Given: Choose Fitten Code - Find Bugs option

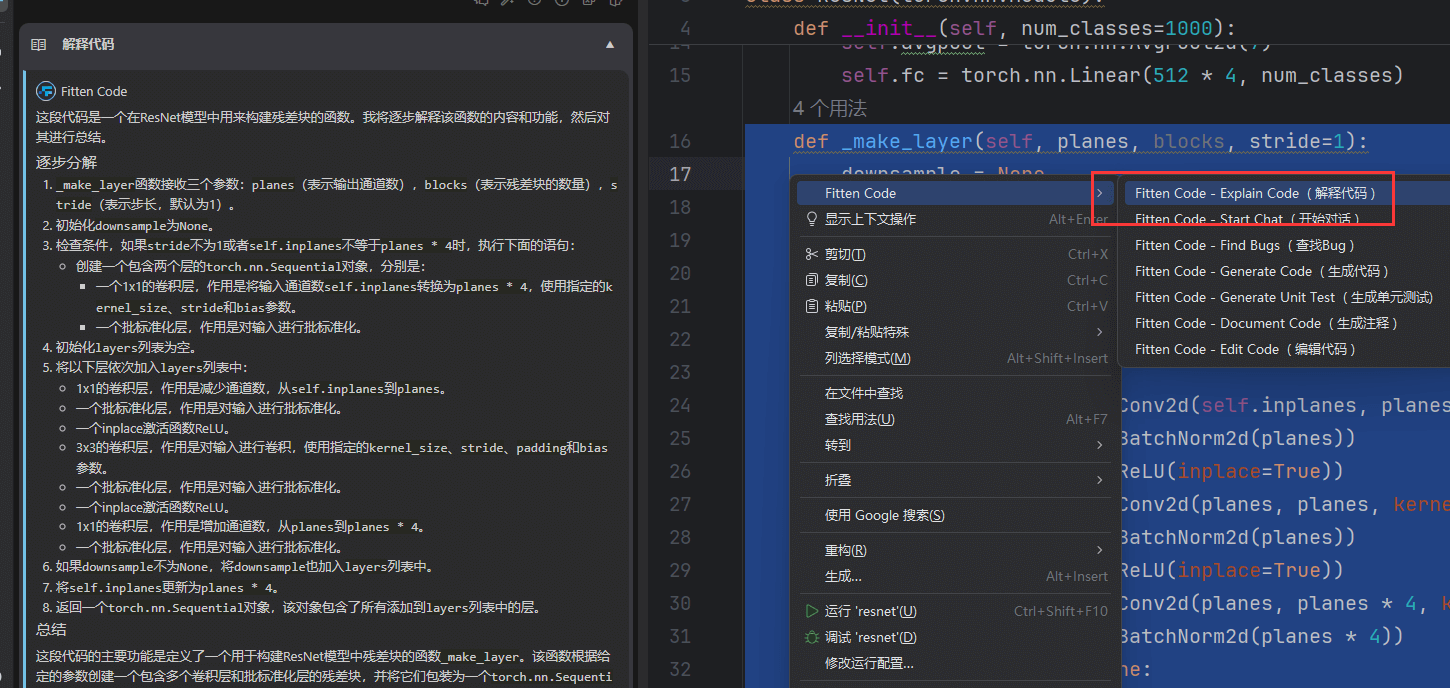Looking at the screenshot, I should tap(1245, 245).
